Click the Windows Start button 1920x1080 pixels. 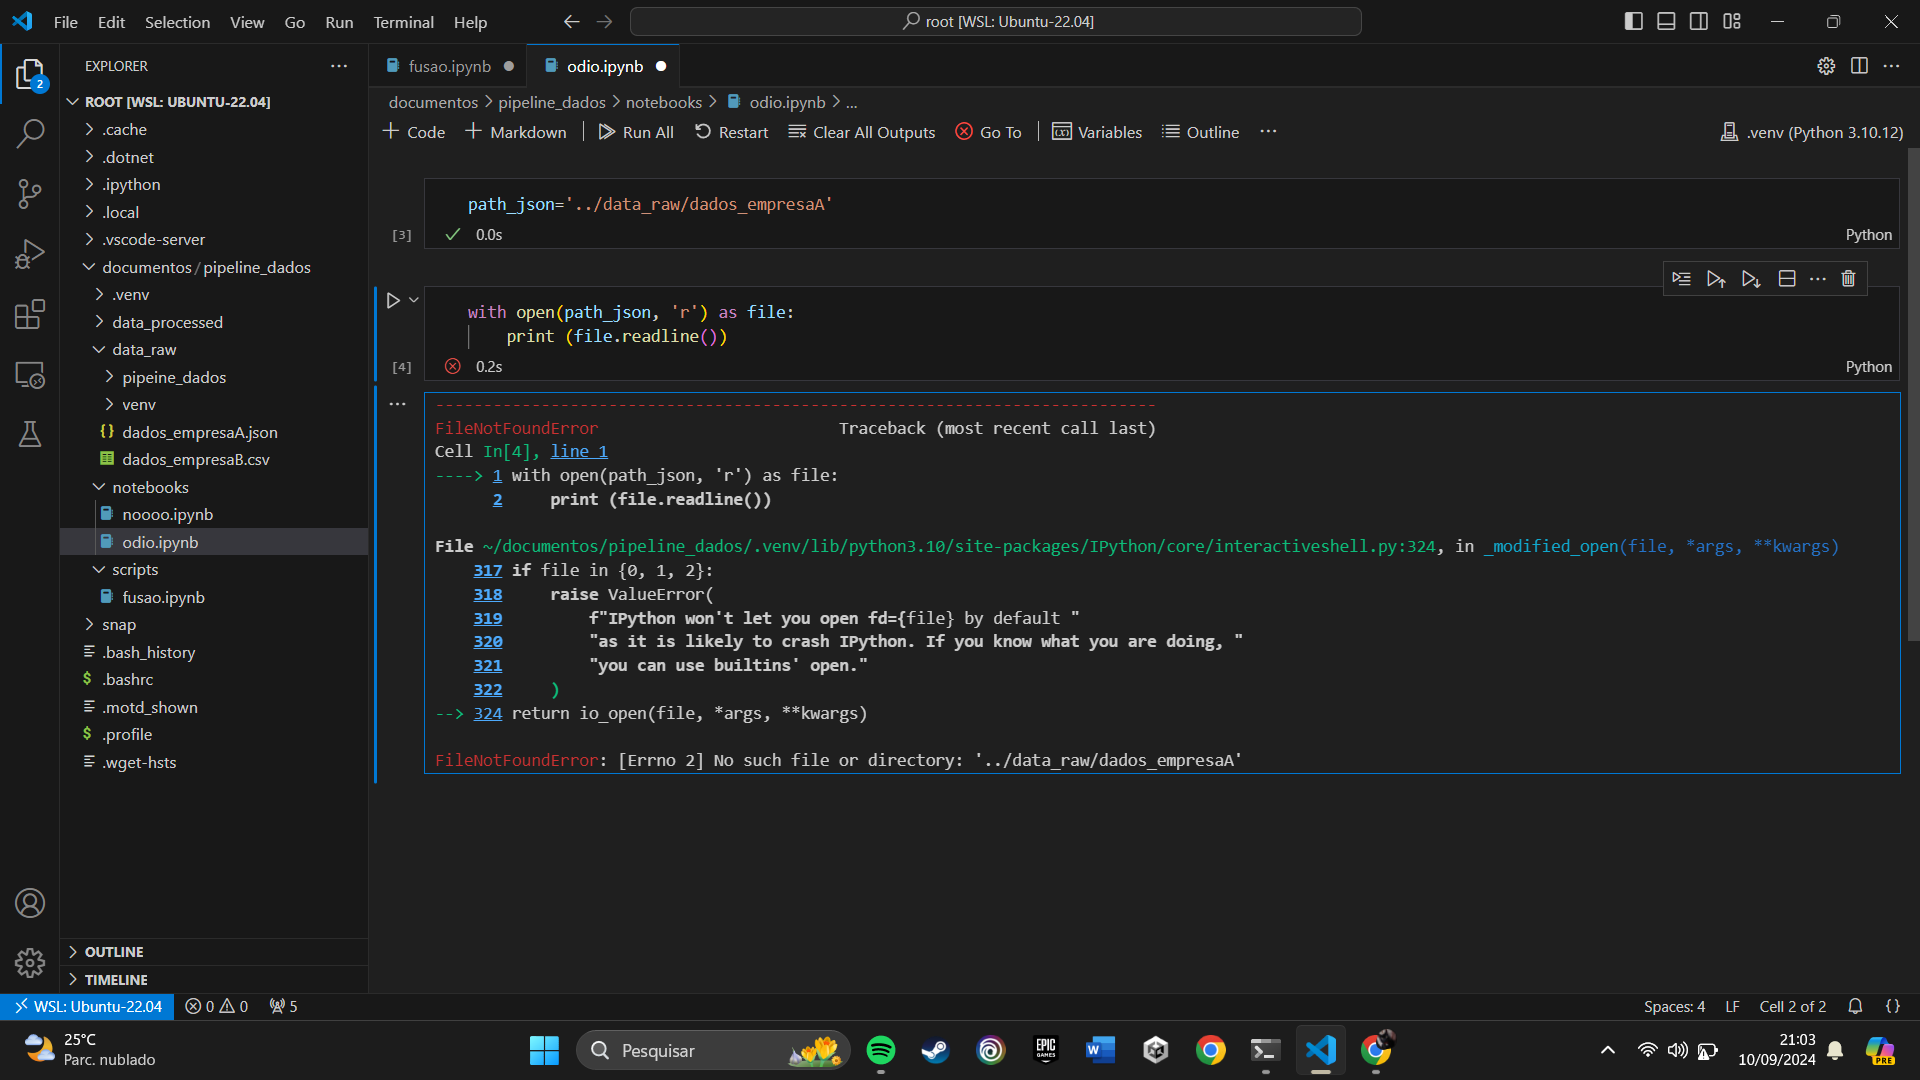[544, 1050]
